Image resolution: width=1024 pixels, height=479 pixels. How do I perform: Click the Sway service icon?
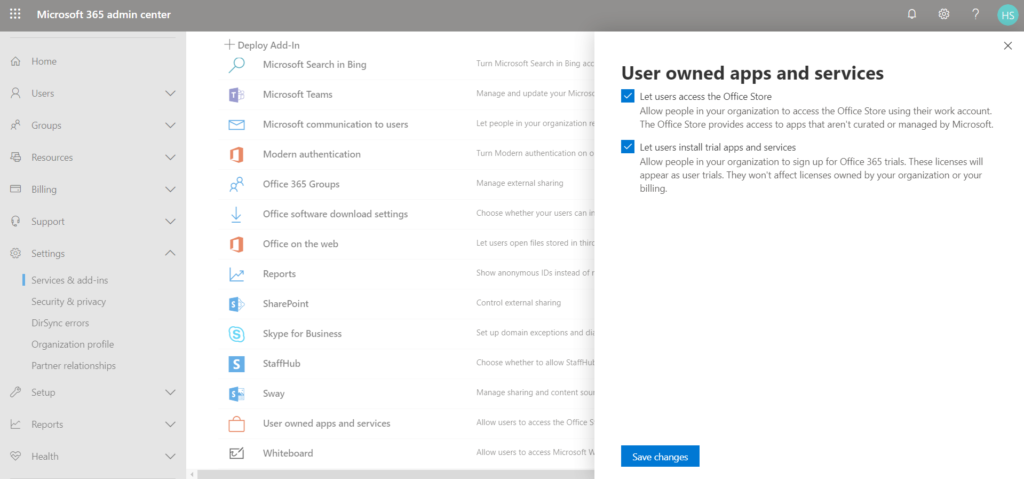pyautogui.click(x=237, y=393)
